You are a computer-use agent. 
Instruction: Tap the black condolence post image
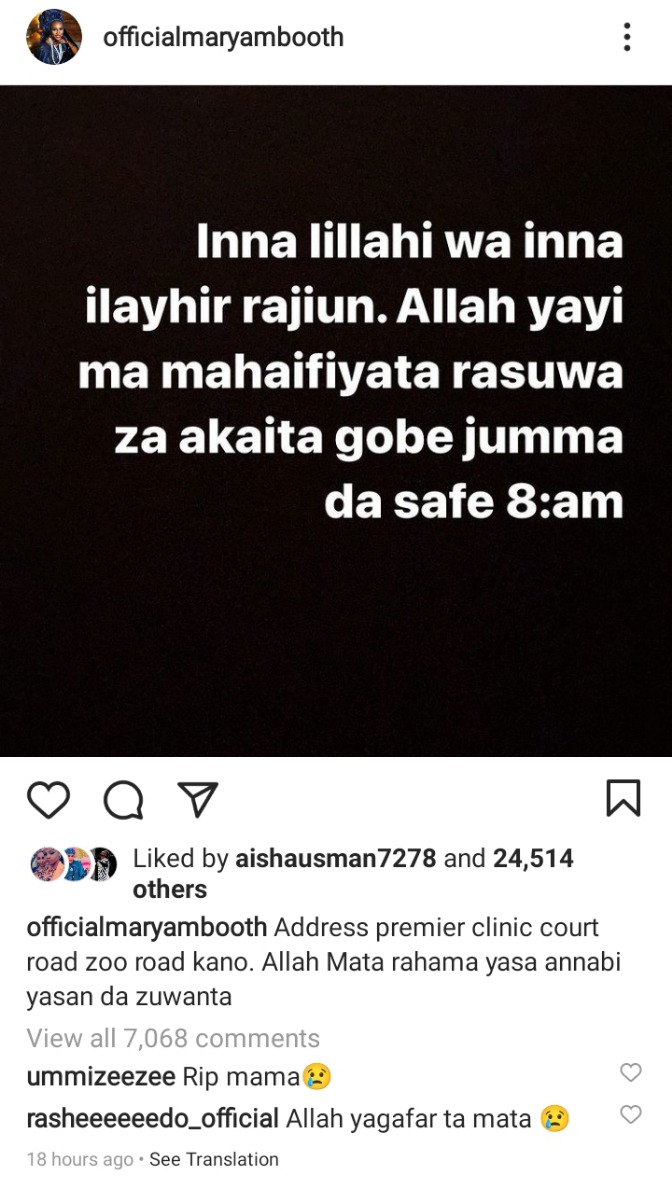pos(336,421)
